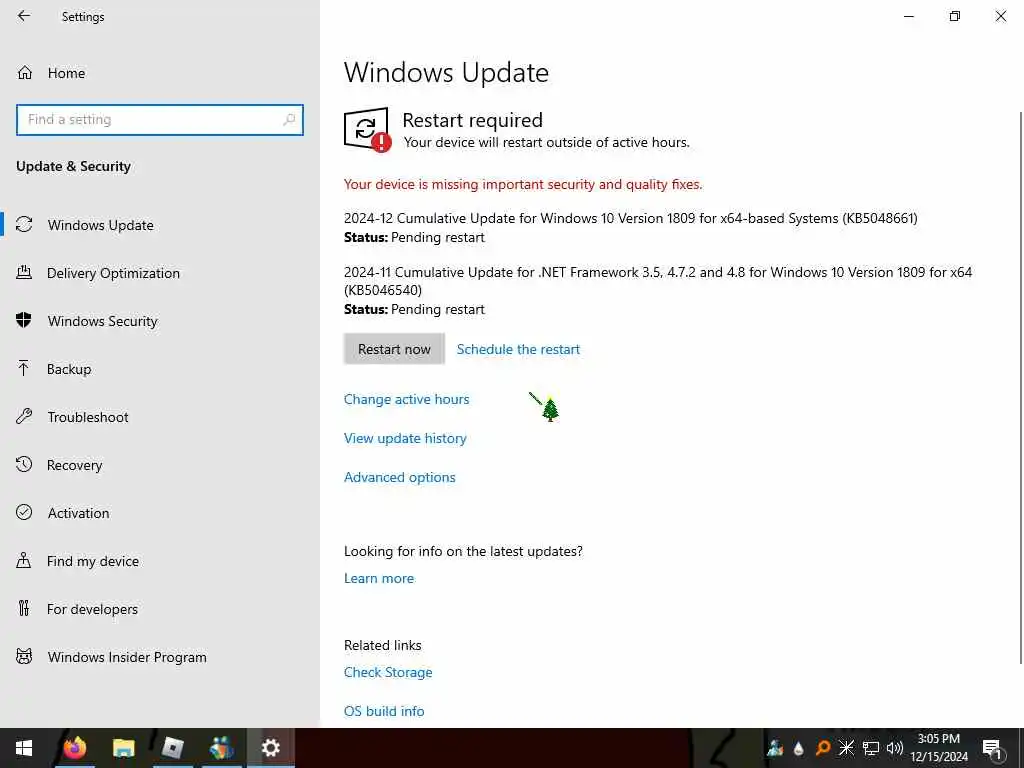Click the Recovery clock icon
1024x768 pixels.
24,464
